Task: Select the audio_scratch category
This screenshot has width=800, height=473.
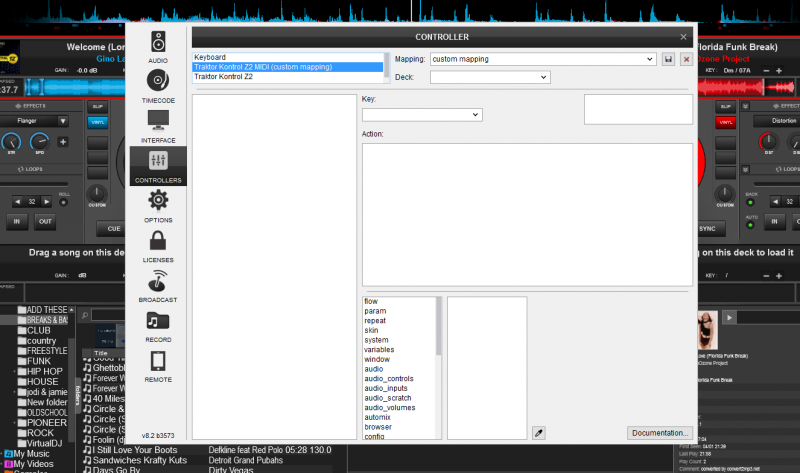Action: [388, 398]
